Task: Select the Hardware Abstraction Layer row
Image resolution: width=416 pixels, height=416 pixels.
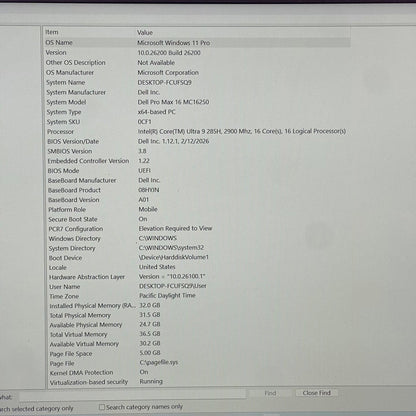Action: coord(197,277)
